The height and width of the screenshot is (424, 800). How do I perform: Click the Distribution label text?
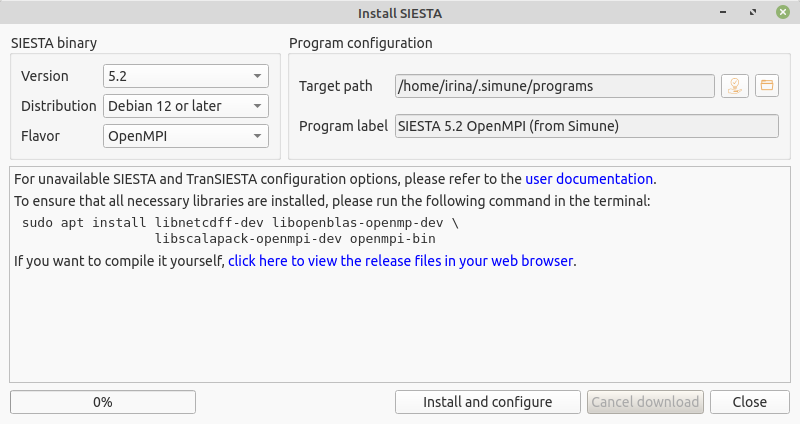(59, 106)
